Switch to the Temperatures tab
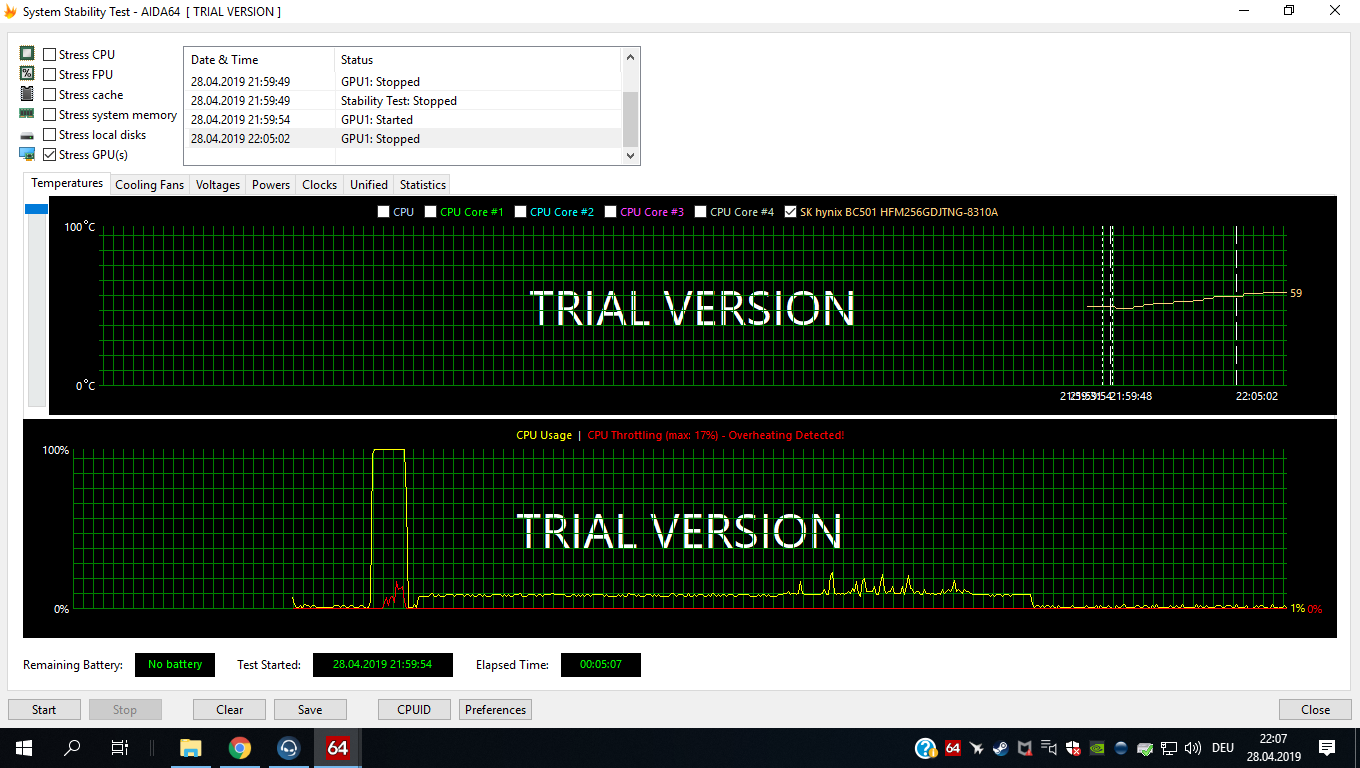This screenshot has height=768, width=1360. [67, 183]
